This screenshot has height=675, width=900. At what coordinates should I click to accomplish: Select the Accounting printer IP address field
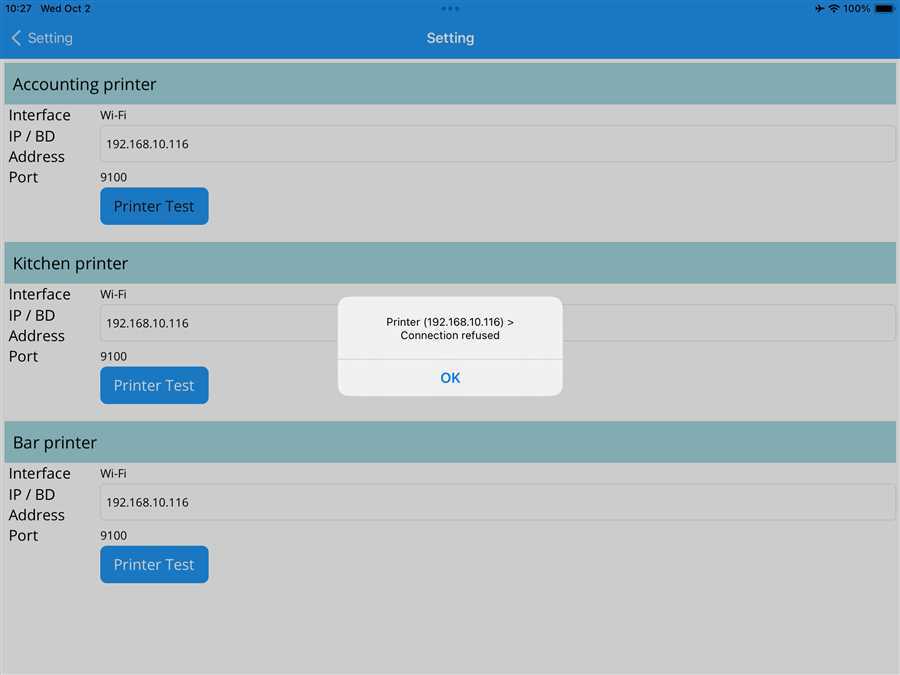(x=497, y=144)
